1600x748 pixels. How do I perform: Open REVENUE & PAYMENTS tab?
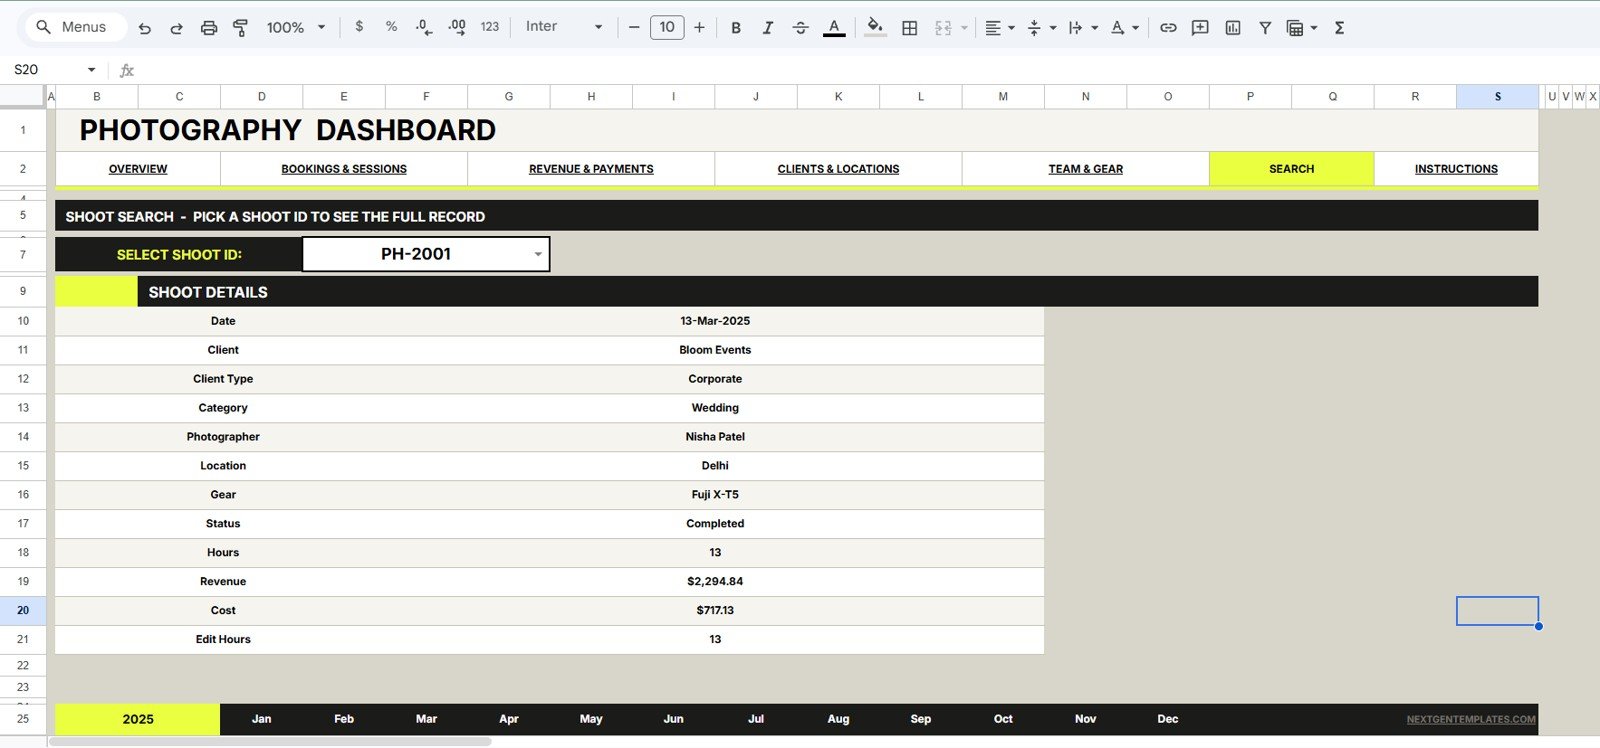coord(591,169)
